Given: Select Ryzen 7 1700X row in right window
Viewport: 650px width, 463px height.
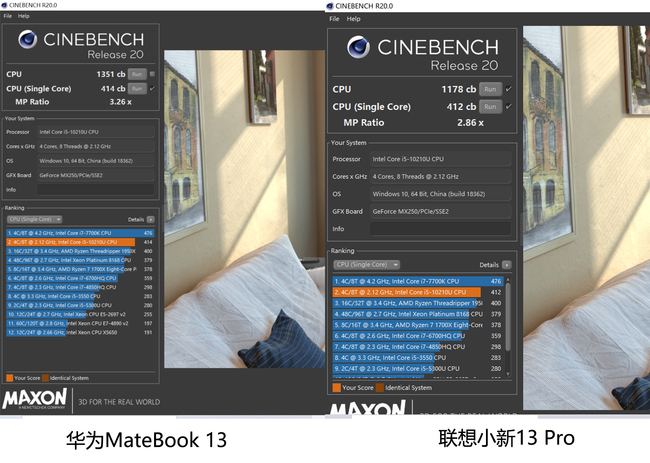Looking at the screenshot, I should click(x=418, y=325).
